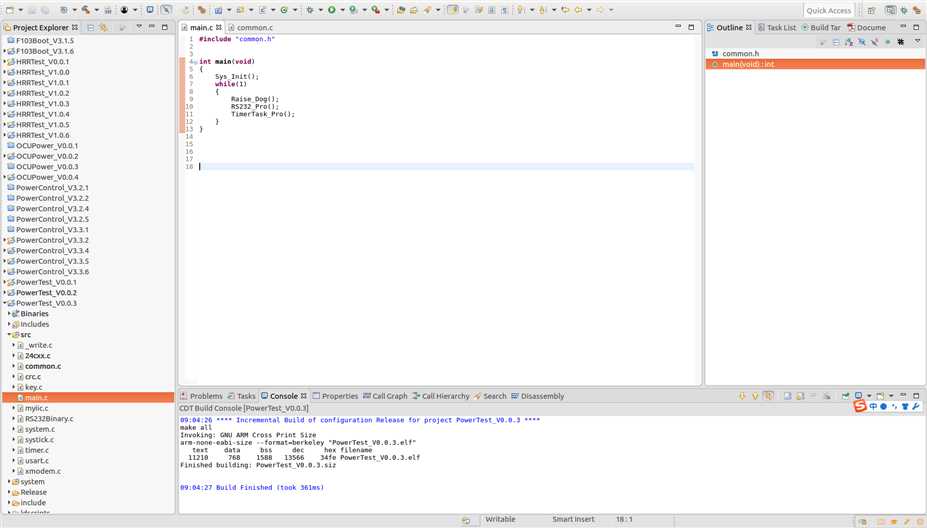
Task: Click Show Next Error arrow in Console
Action: 742,396
